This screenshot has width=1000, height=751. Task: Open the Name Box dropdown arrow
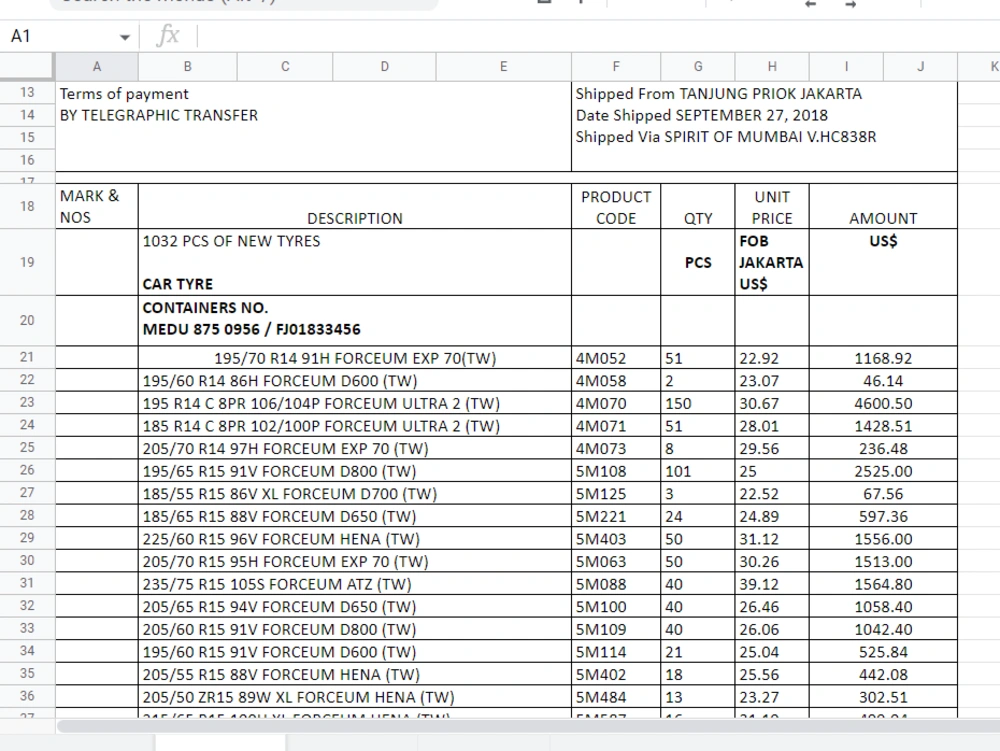(x=124, y=37)
